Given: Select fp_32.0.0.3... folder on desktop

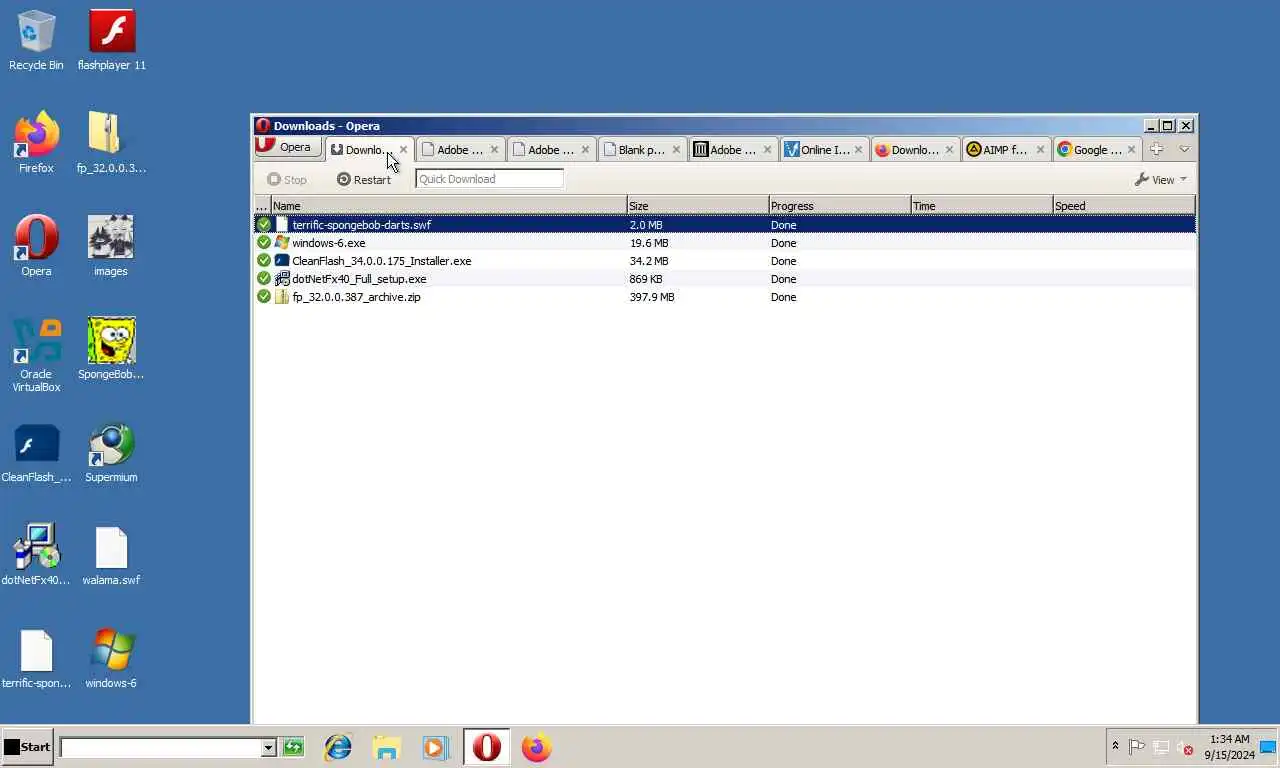Looking at the screenshot, I should (111, 143).
